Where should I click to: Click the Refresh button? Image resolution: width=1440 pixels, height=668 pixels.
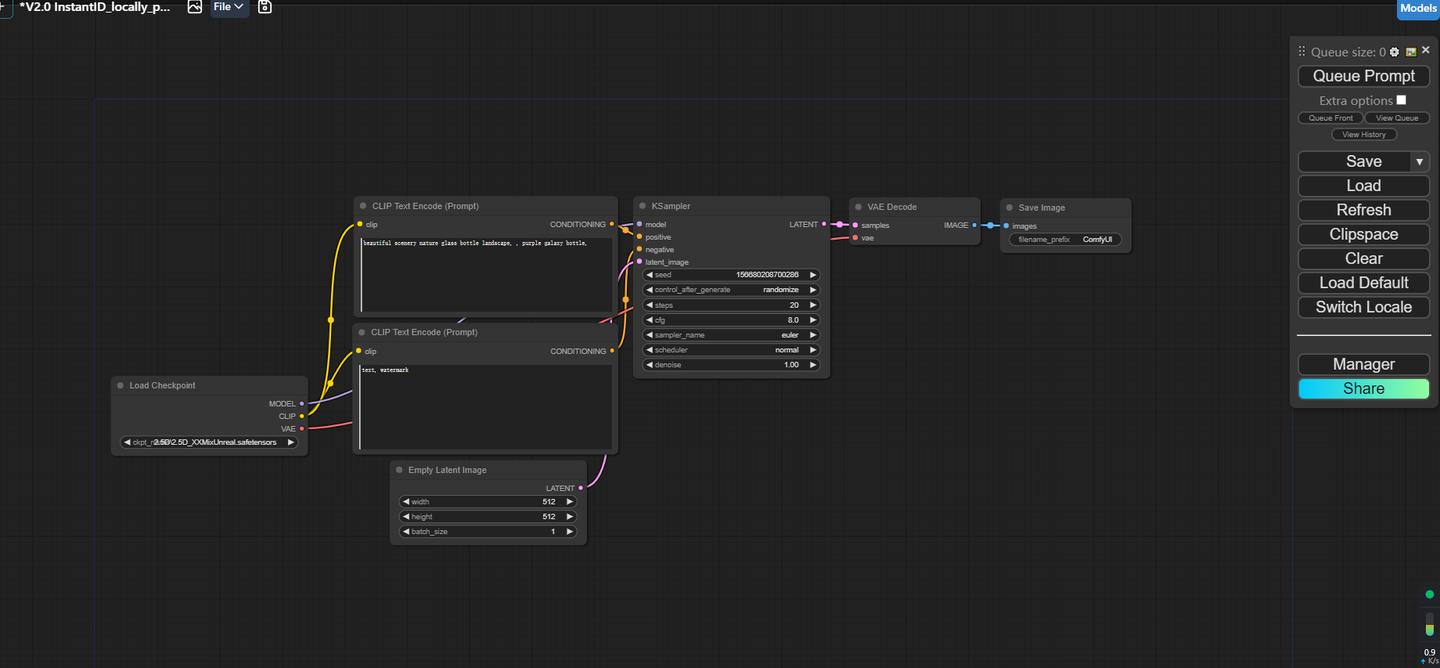1364,210
